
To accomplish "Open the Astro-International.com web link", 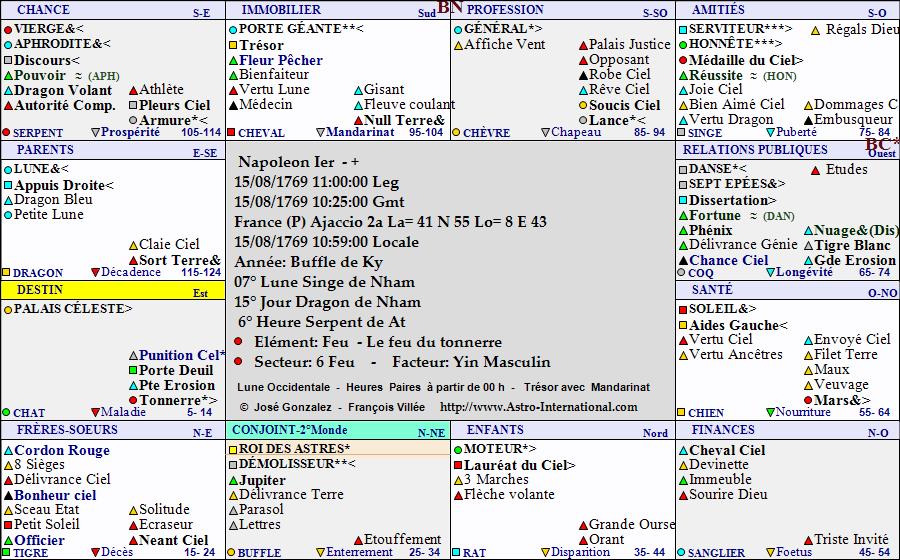I will (538, 407).
